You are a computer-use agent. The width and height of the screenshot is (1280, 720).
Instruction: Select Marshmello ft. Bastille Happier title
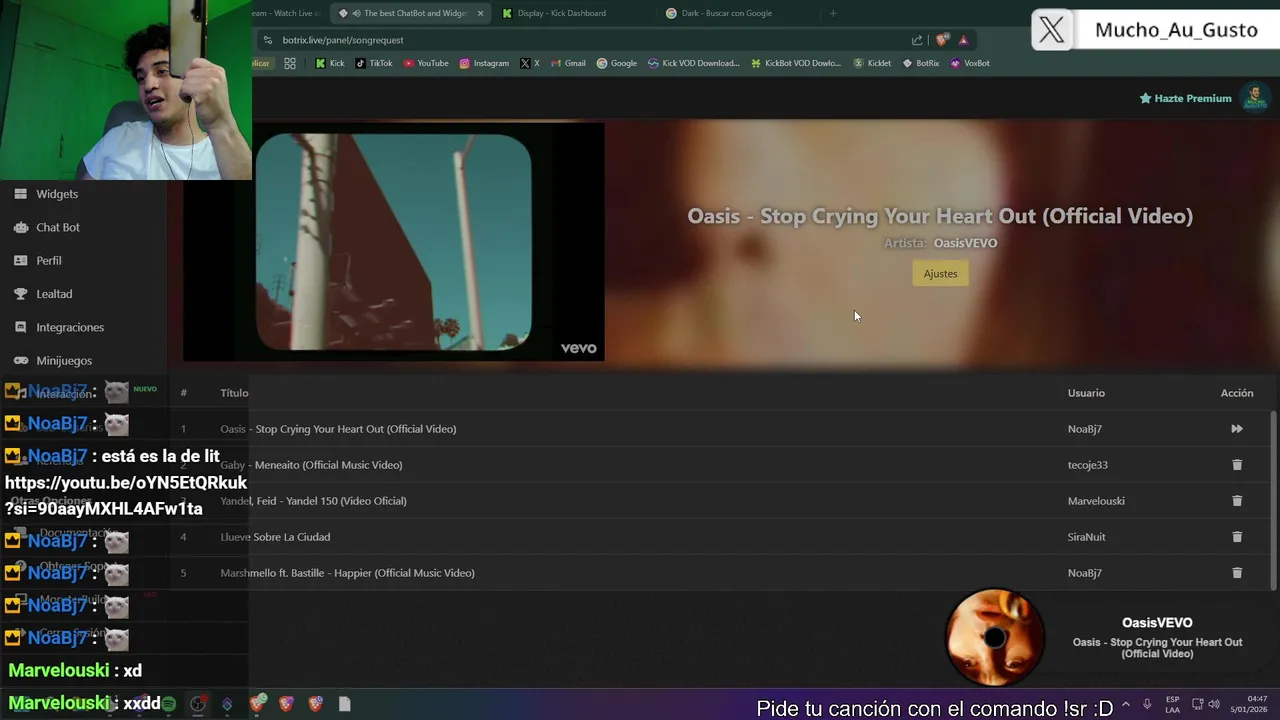[x=347, y=573]
